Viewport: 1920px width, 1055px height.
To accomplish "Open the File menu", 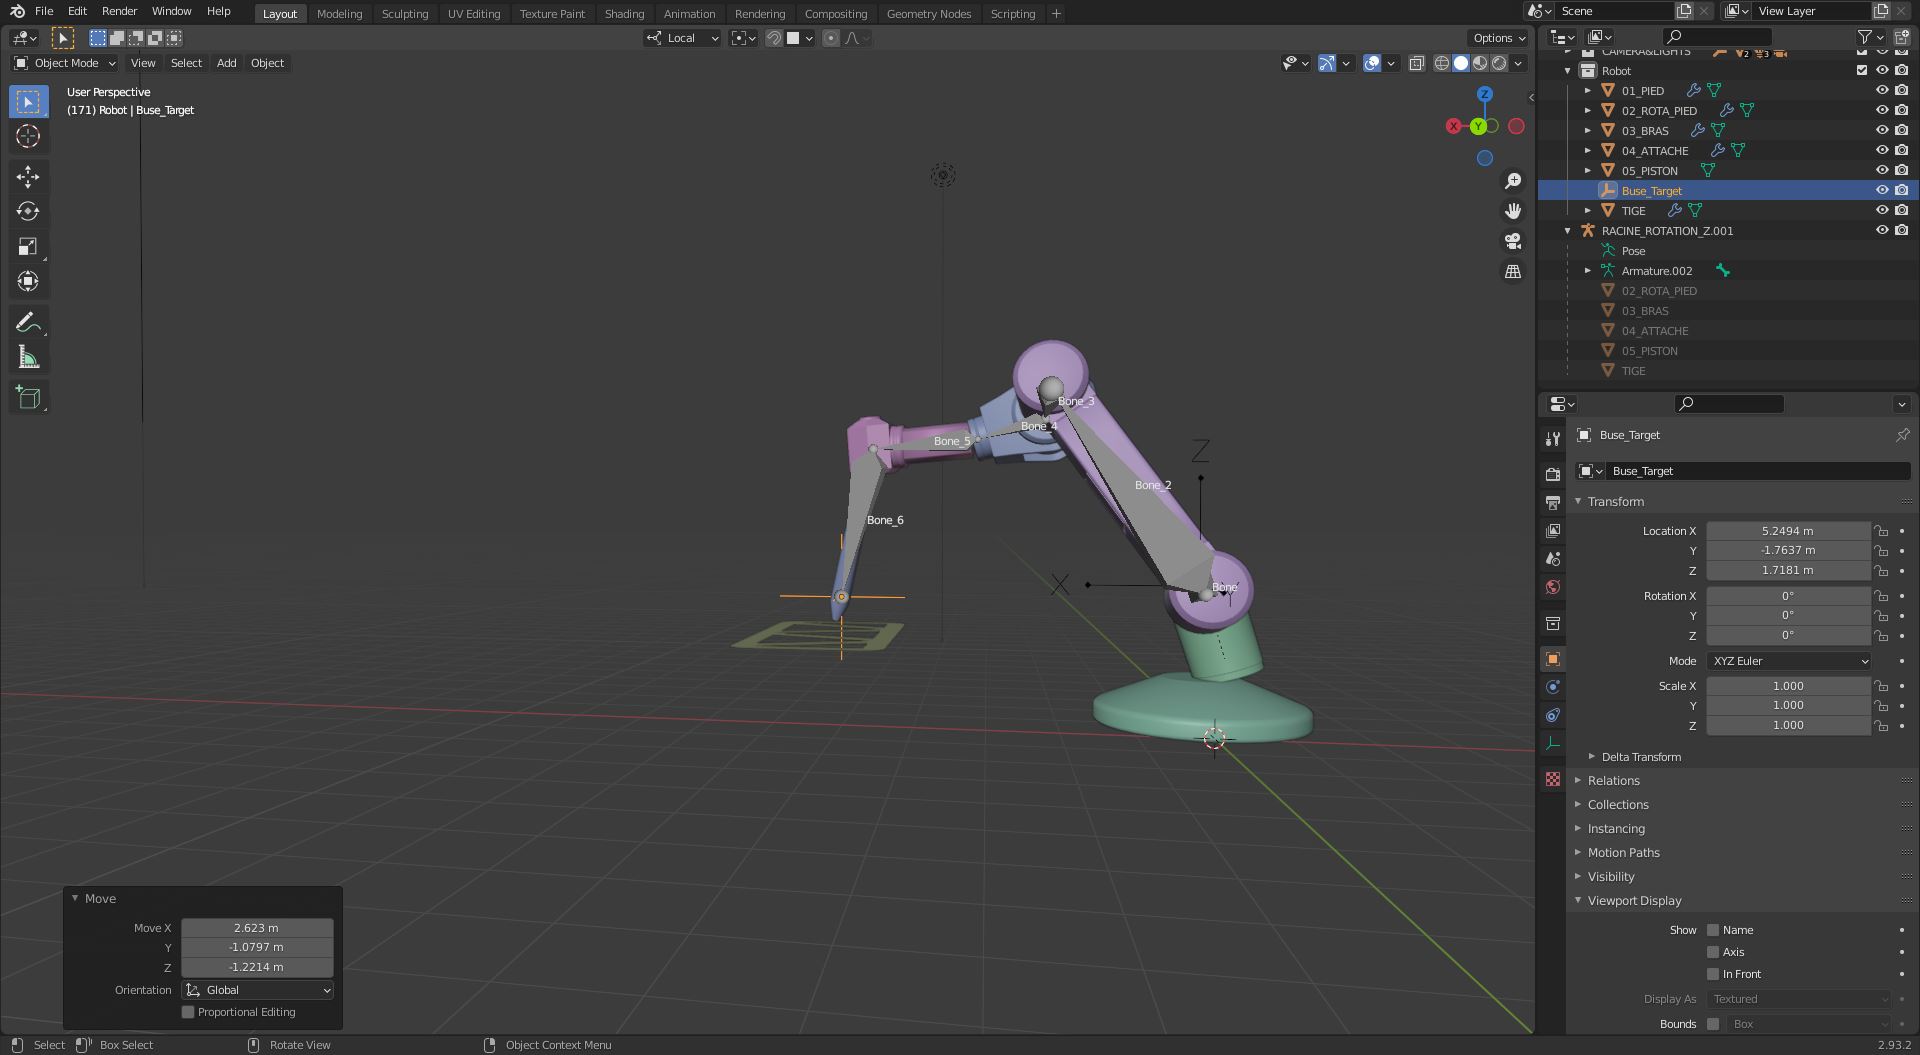I will (44, 11).
